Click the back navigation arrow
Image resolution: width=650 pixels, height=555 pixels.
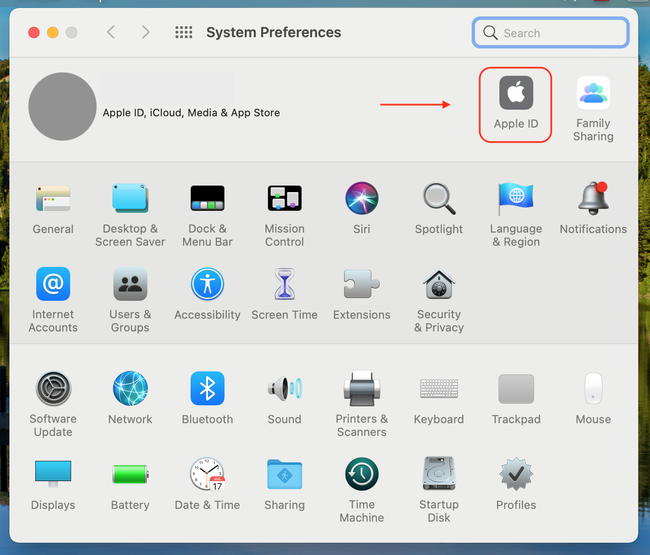coord(111,32)
